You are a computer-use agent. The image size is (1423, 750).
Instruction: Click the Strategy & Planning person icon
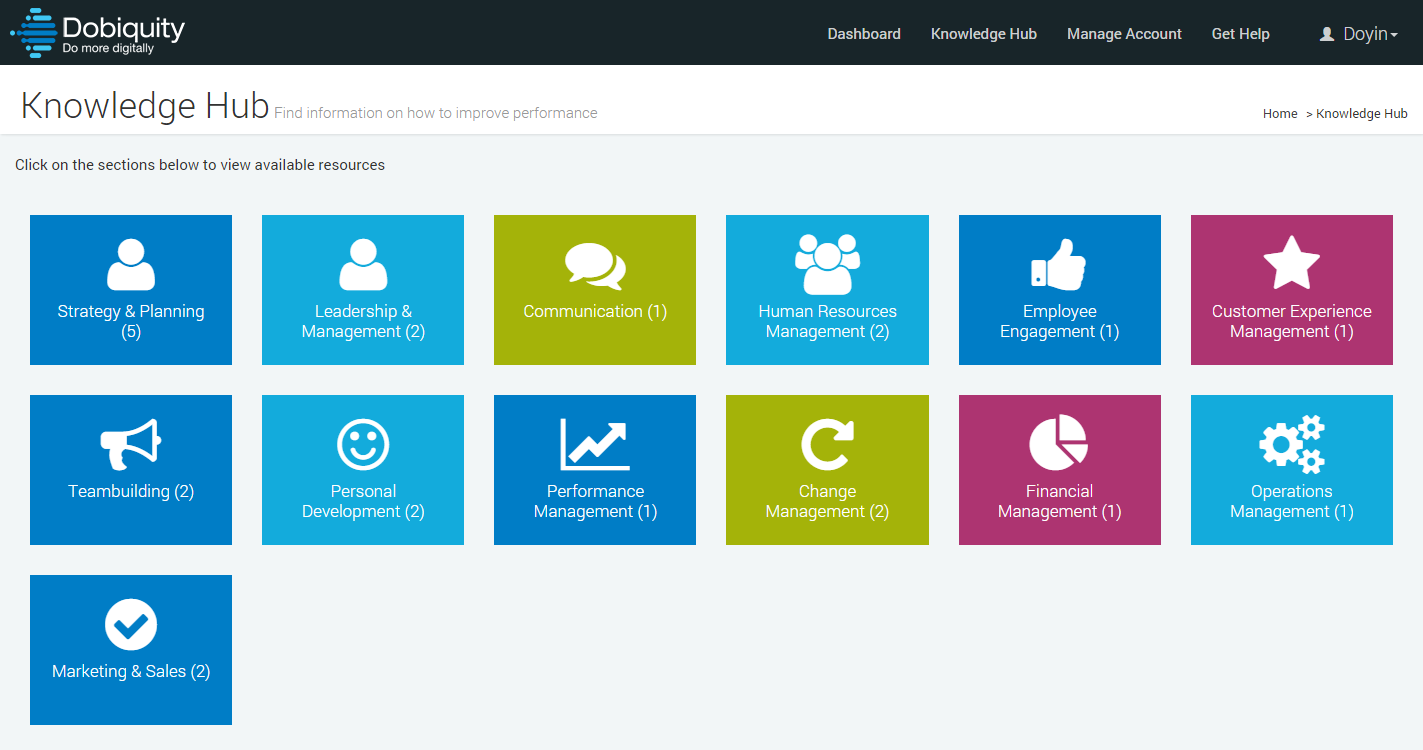[x=131, y=264]
